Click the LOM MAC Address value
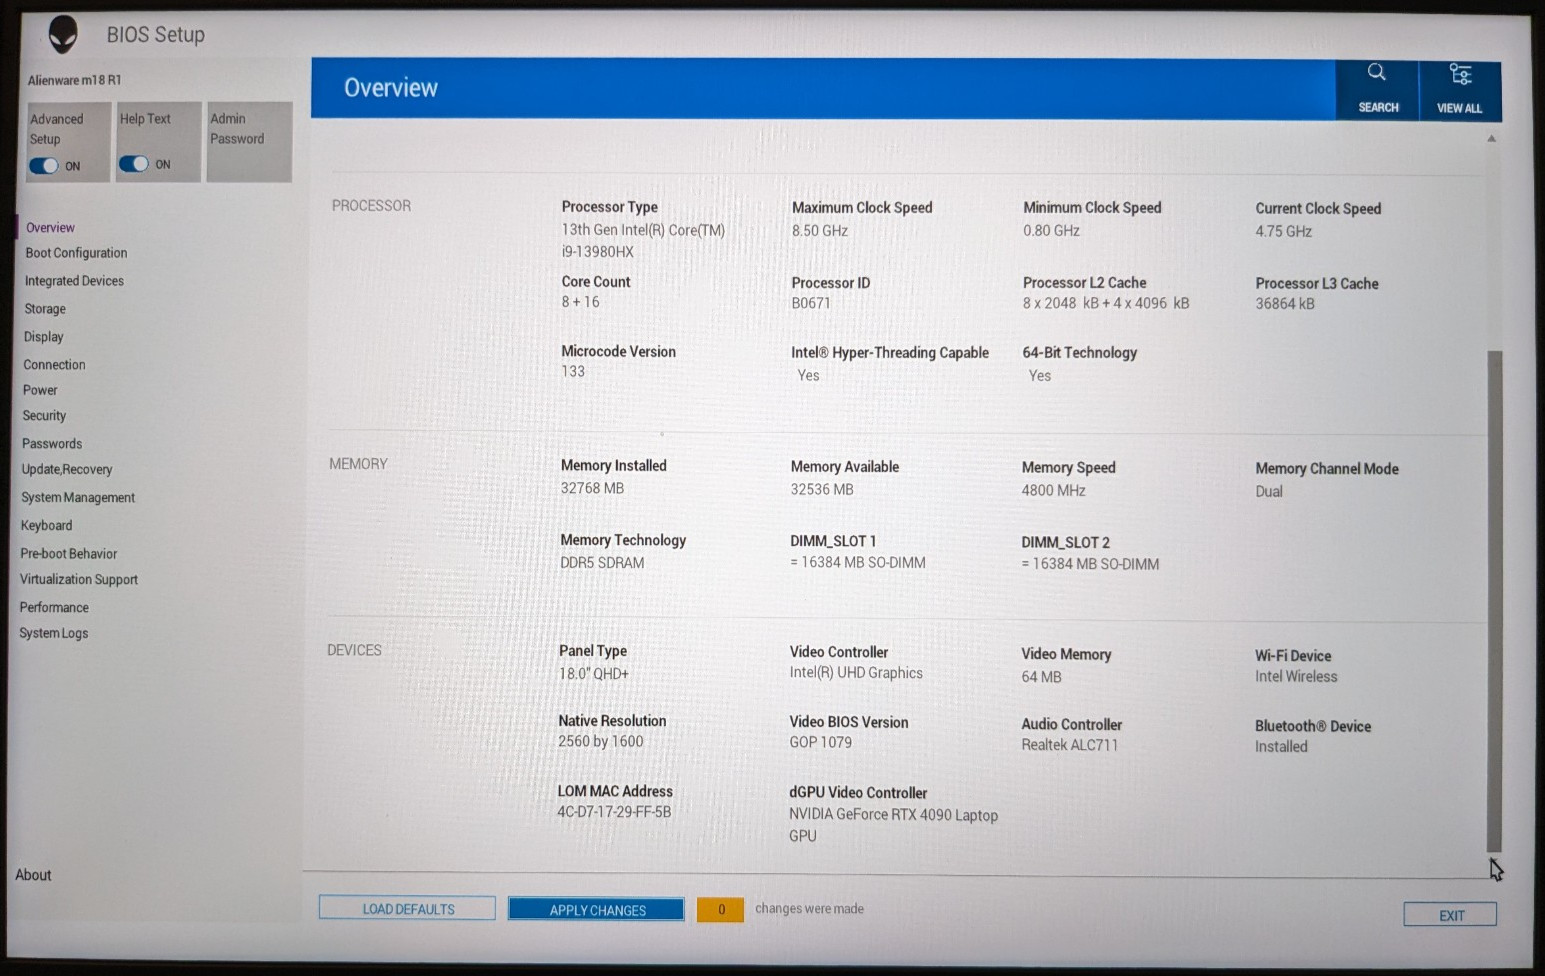 point(614,812)
